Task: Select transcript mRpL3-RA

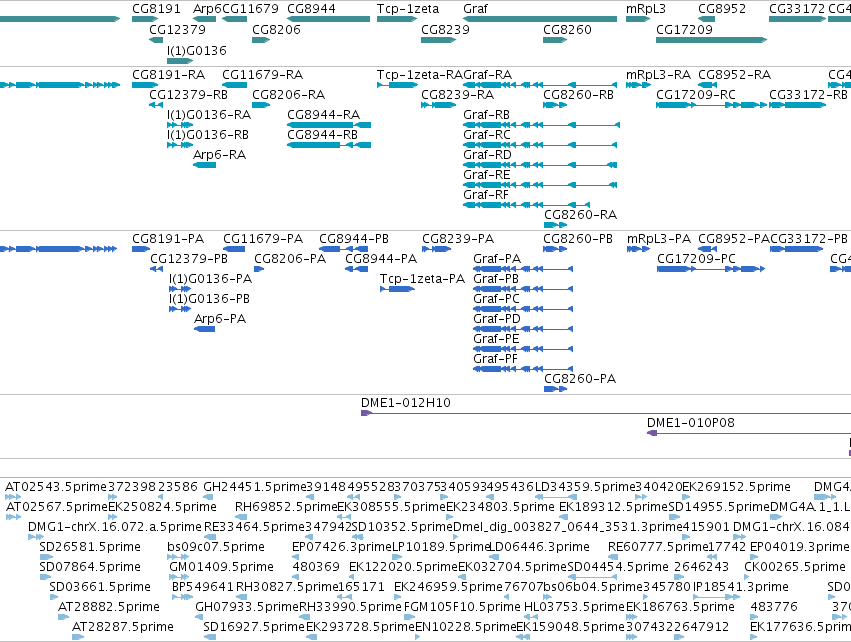Action: click(638, 85)
